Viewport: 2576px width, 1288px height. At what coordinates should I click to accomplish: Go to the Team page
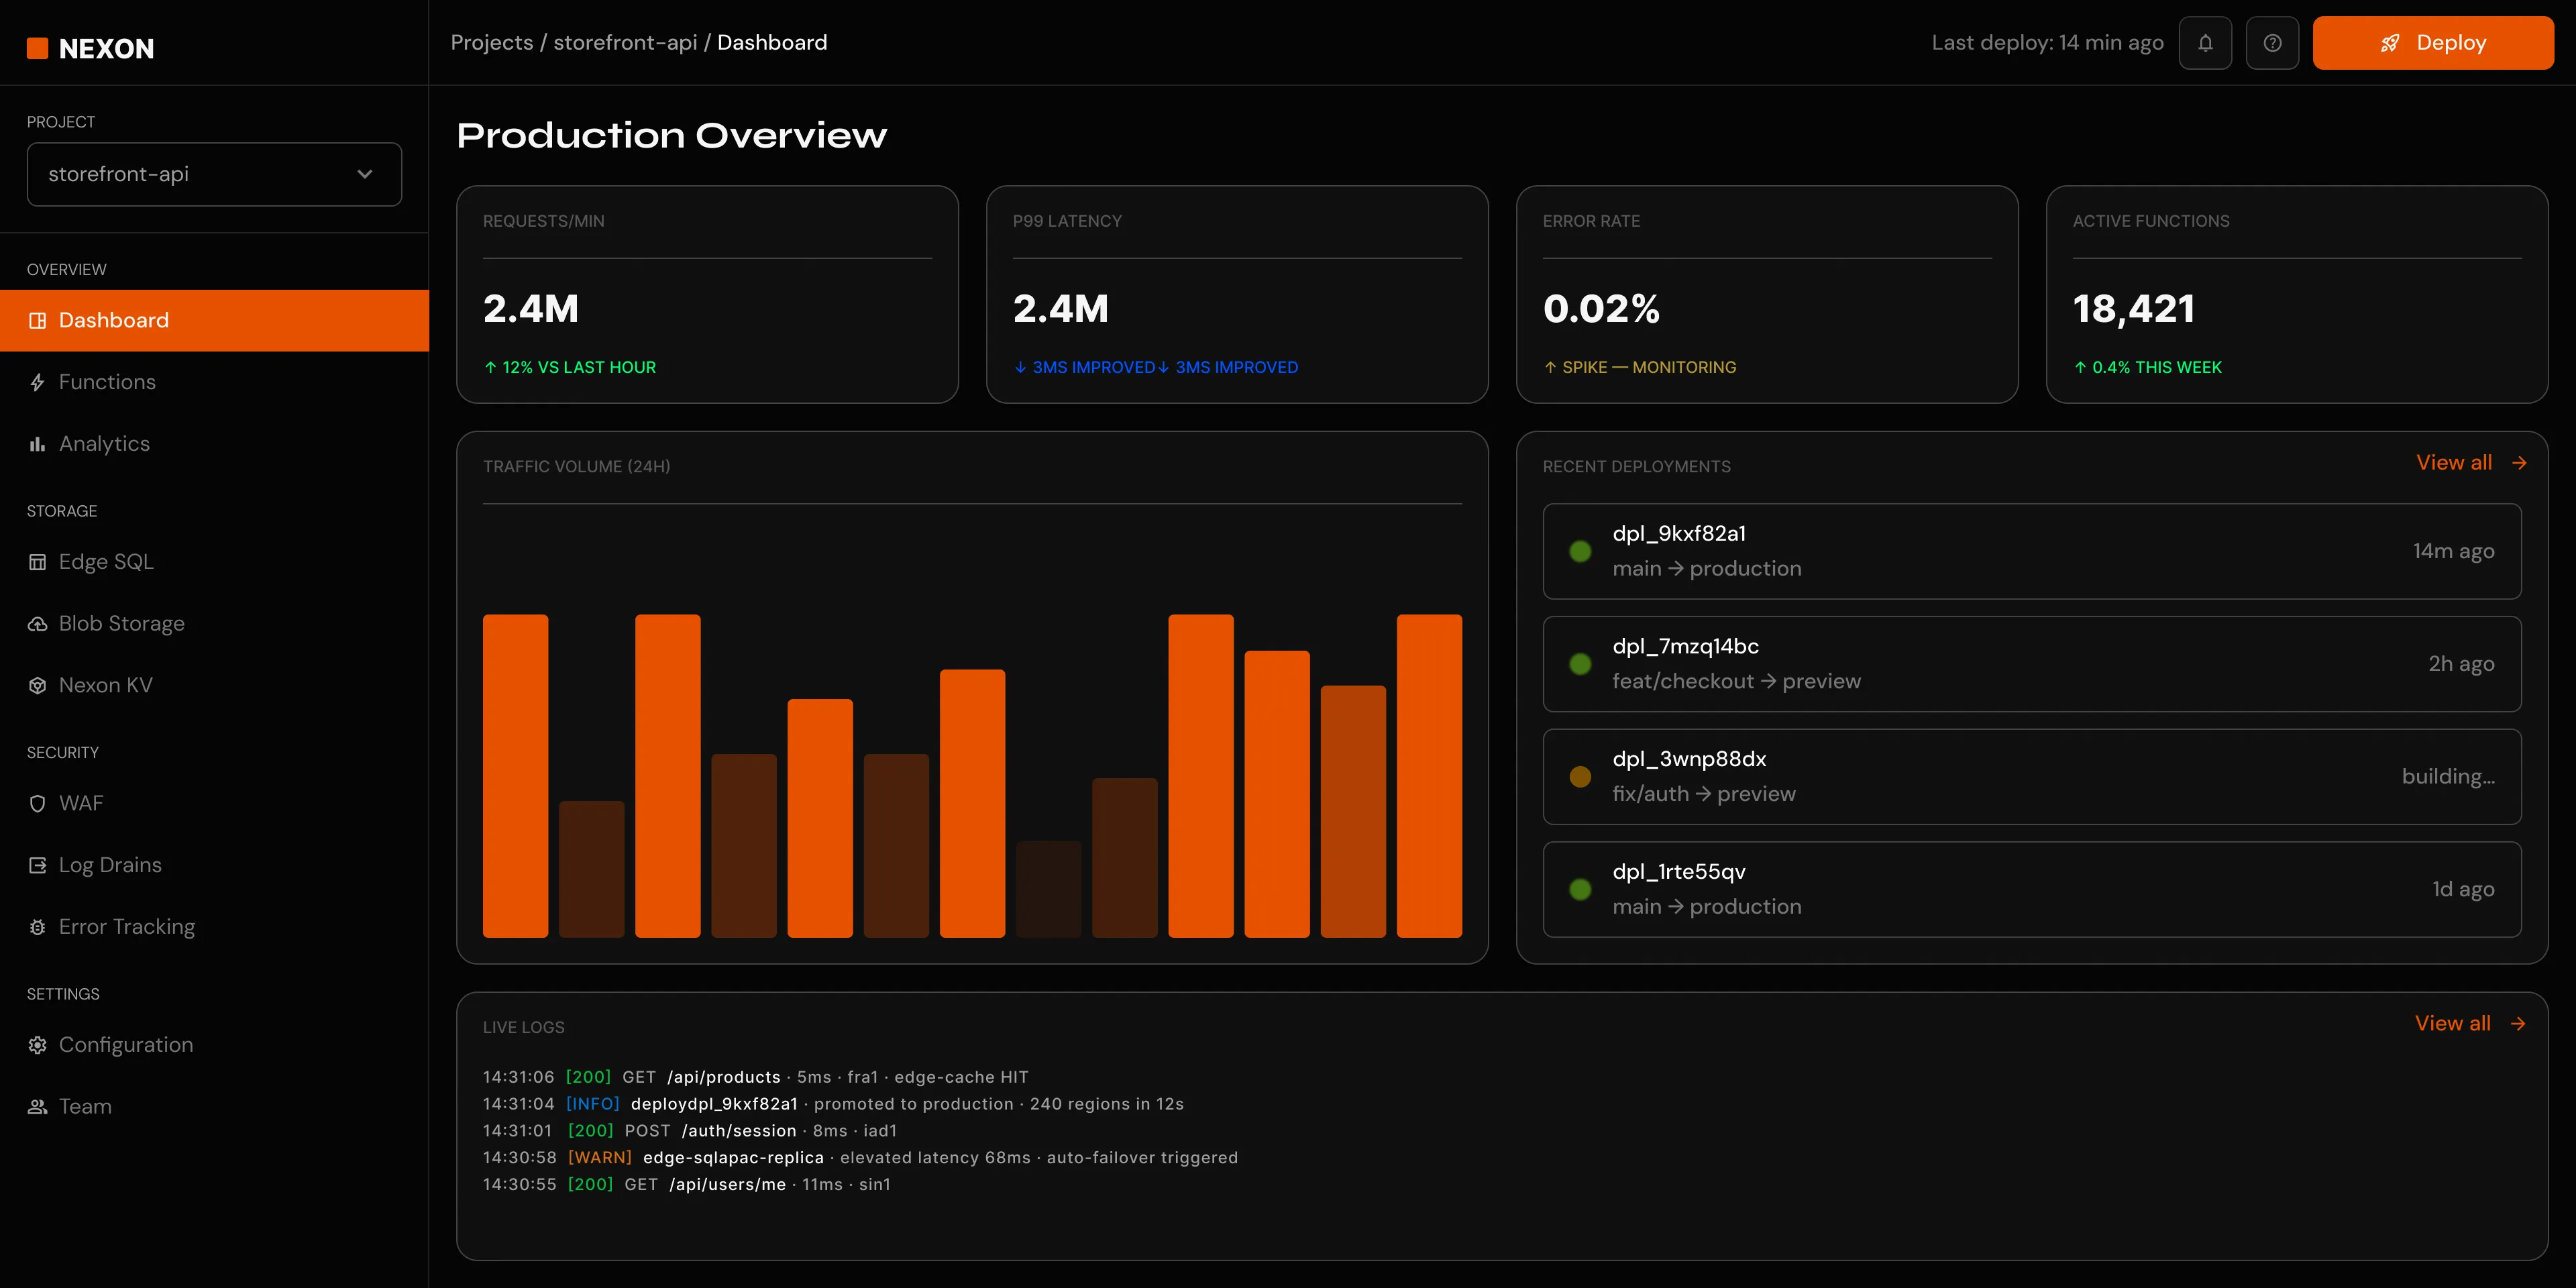85,1107
